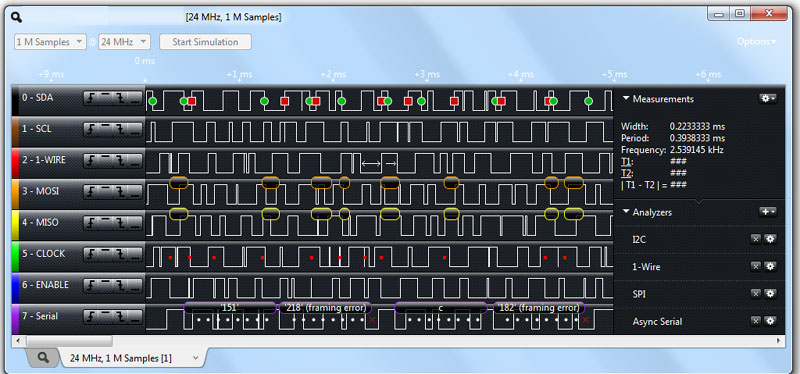Screen dimensions: 800x374
Task: Open the 24 MHz sample rate dropdown
Action: [124, 42]
